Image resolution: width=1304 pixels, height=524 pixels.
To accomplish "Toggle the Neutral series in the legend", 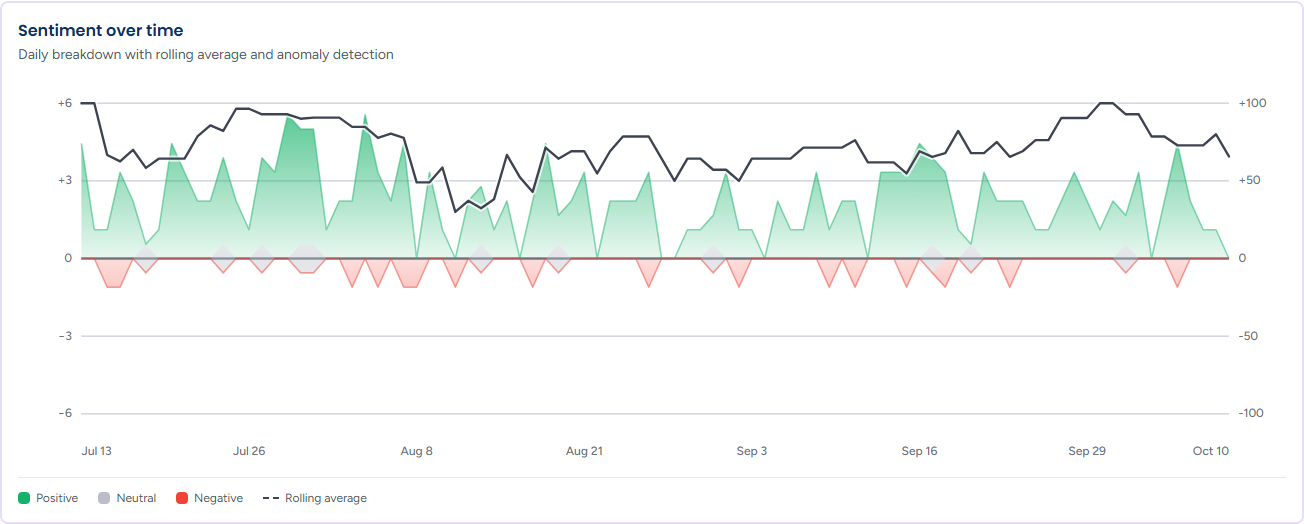I will click(127, 498).
